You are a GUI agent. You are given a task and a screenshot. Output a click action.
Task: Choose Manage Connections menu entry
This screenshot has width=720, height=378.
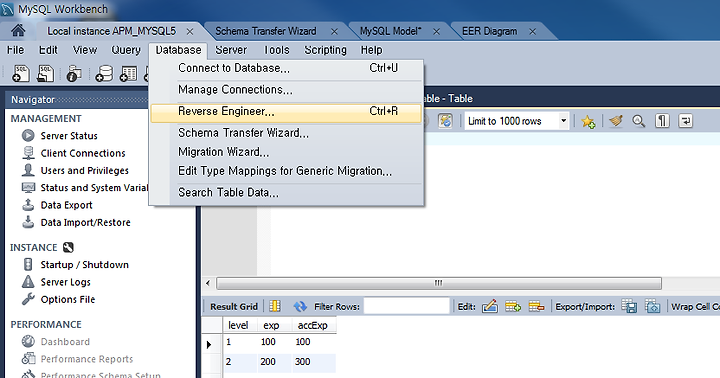coord(286,90)
